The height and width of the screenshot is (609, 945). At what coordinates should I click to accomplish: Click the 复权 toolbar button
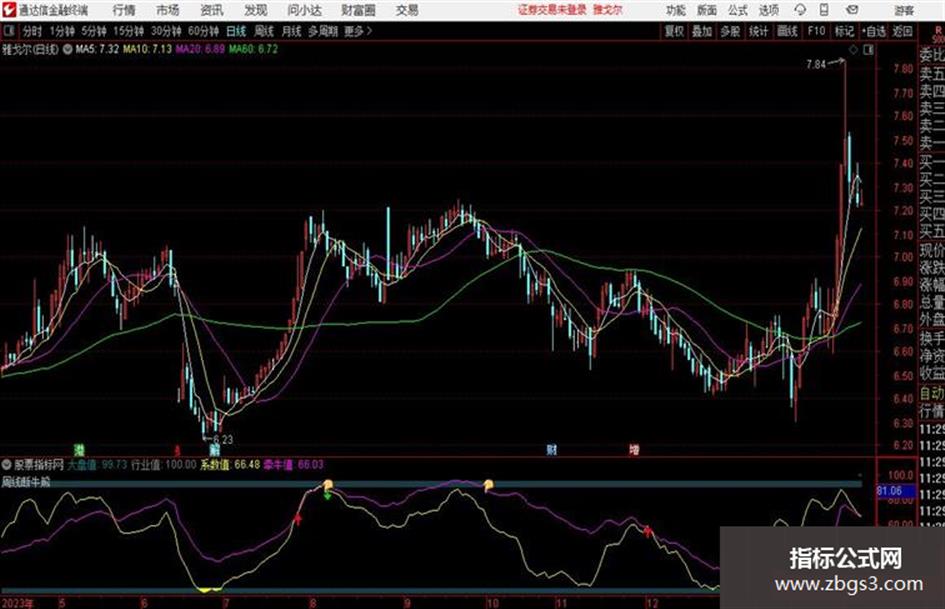(x=673, y=31)
